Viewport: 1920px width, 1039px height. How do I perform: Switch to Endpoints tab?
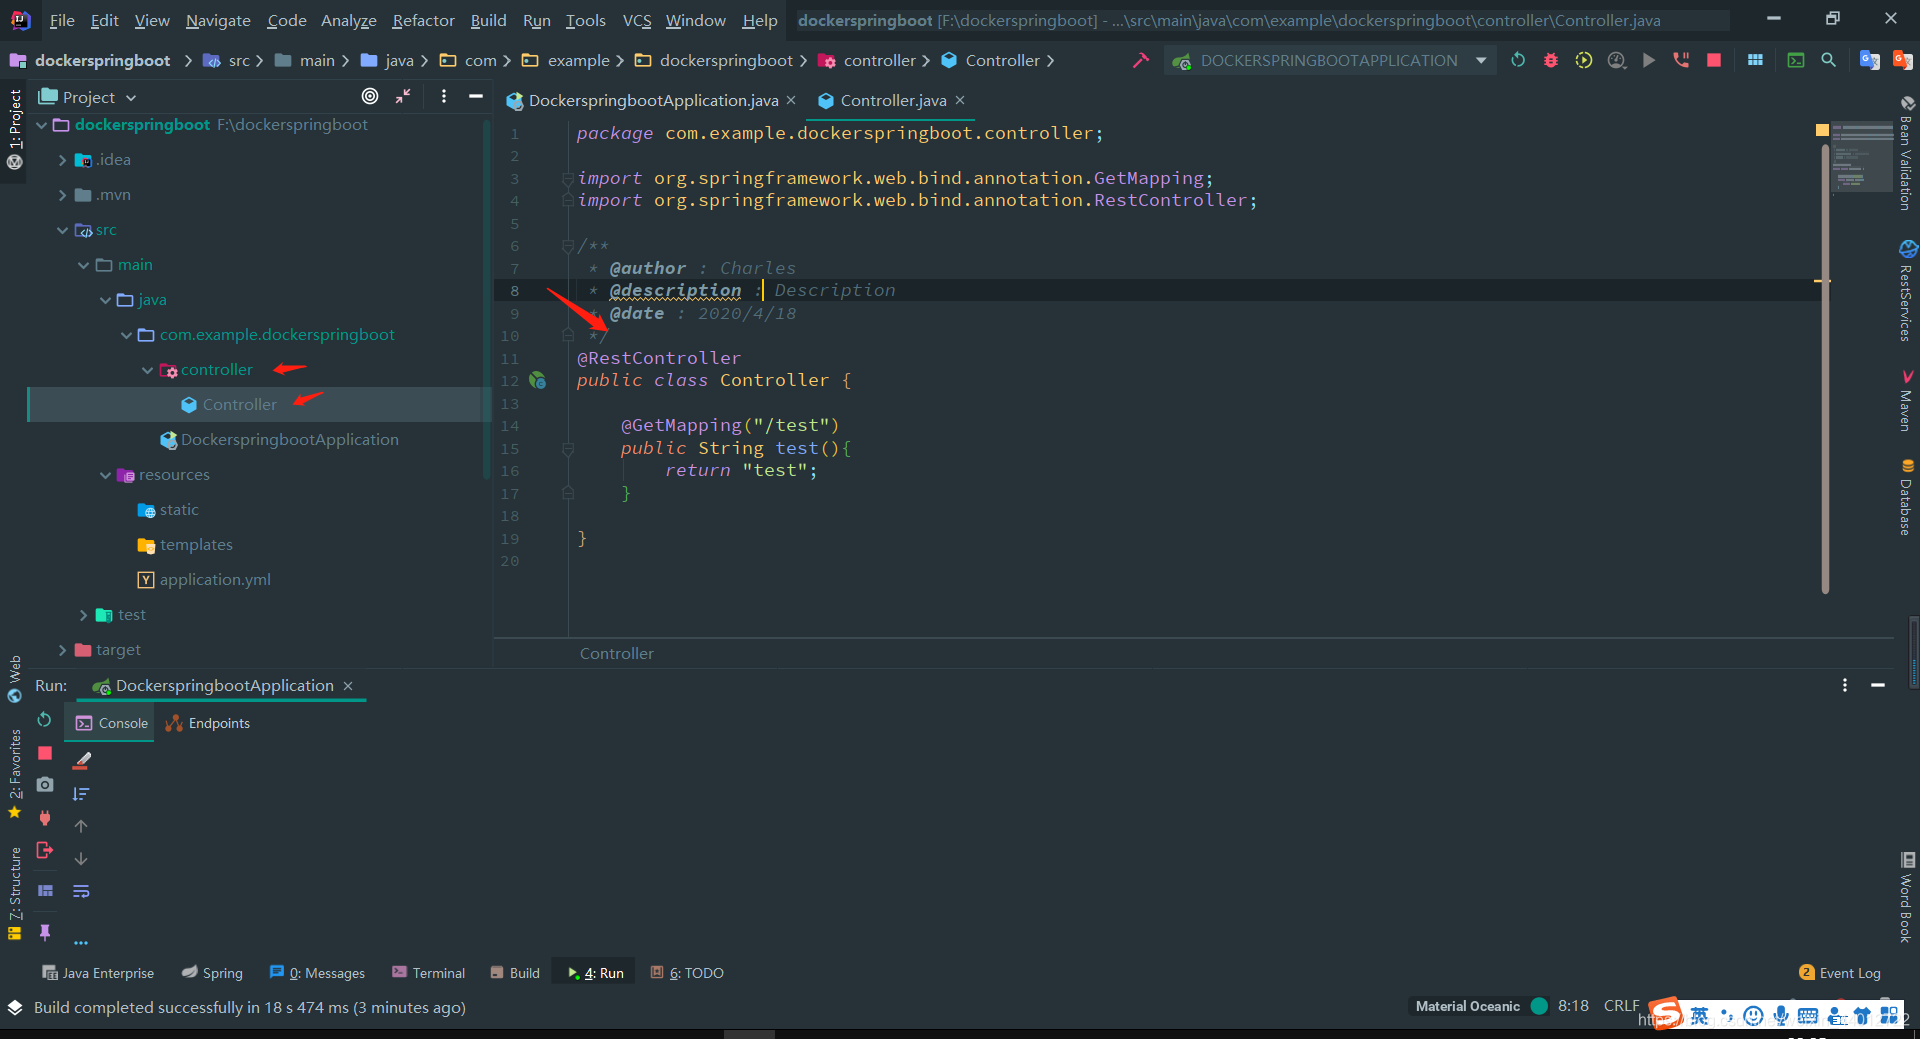point(208,723)
